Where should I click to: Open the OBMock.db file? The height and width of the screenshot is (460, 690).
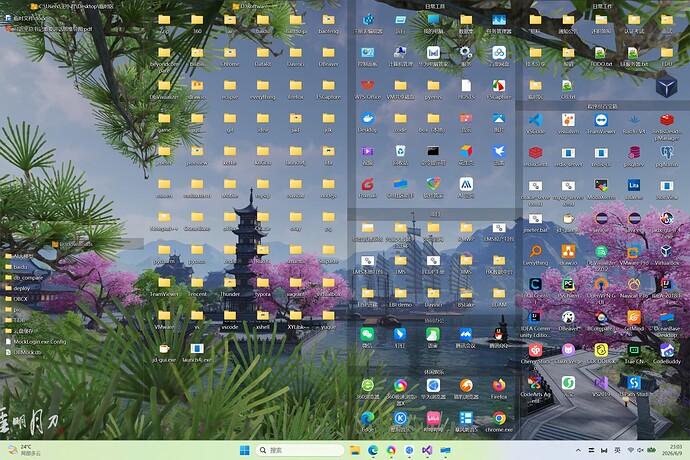[23, 352]
